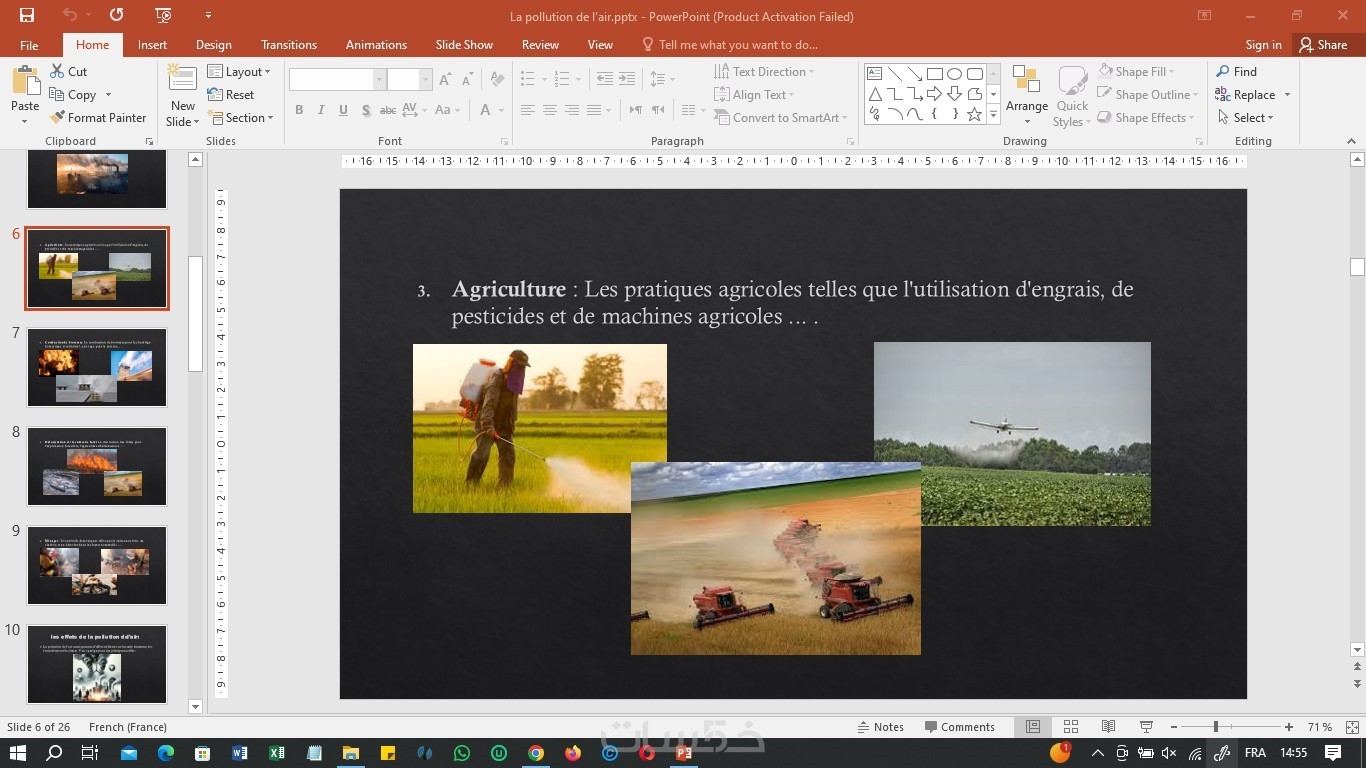Viewport: 1366px width, 768px height.
Task: Click the Reset slide button
Action: point(231,95)
